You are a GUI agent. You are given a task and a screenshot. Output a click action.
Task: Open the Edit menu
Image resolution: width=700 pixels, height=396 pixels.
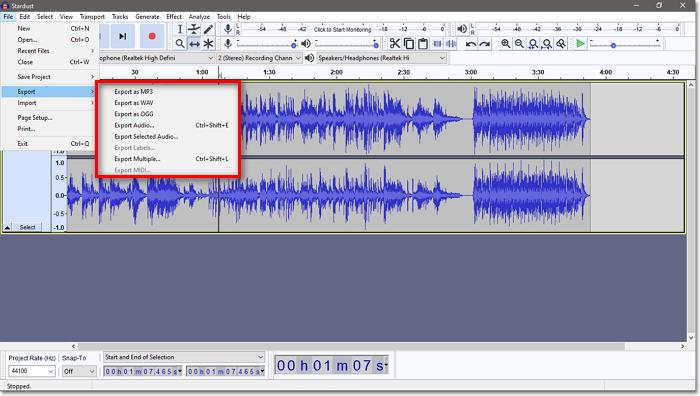[25, 17]
